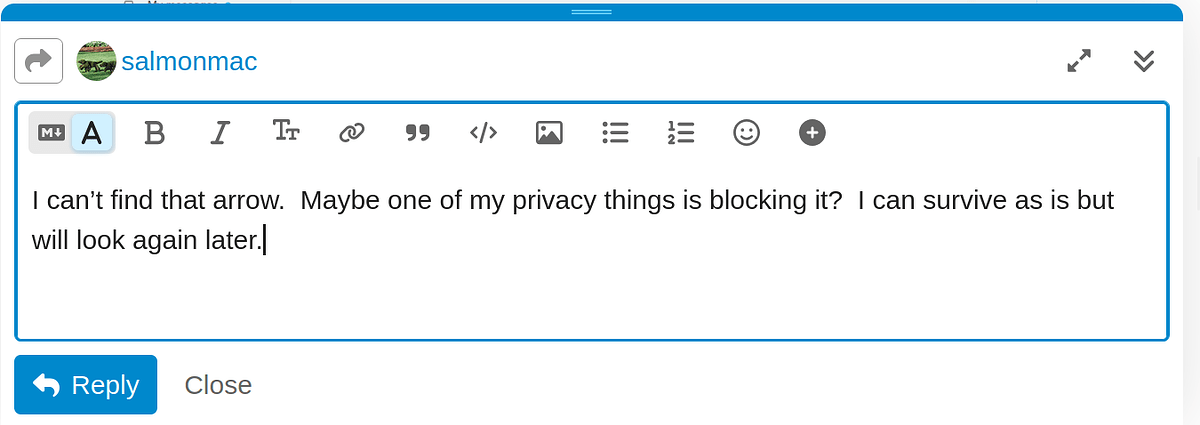
Task: Start a bulleted list
Action: click(615, 132)
